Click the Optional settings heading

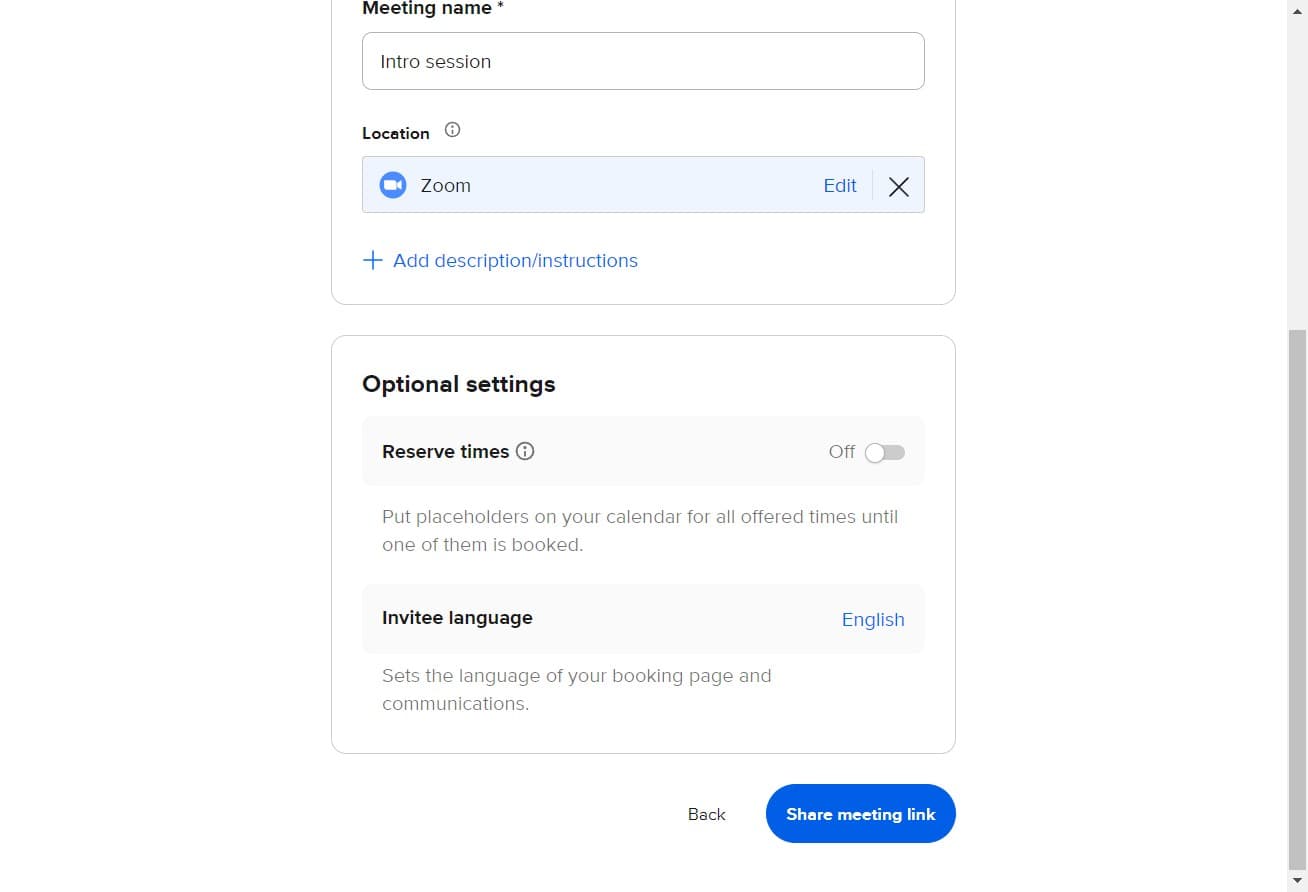click(458, 384)
